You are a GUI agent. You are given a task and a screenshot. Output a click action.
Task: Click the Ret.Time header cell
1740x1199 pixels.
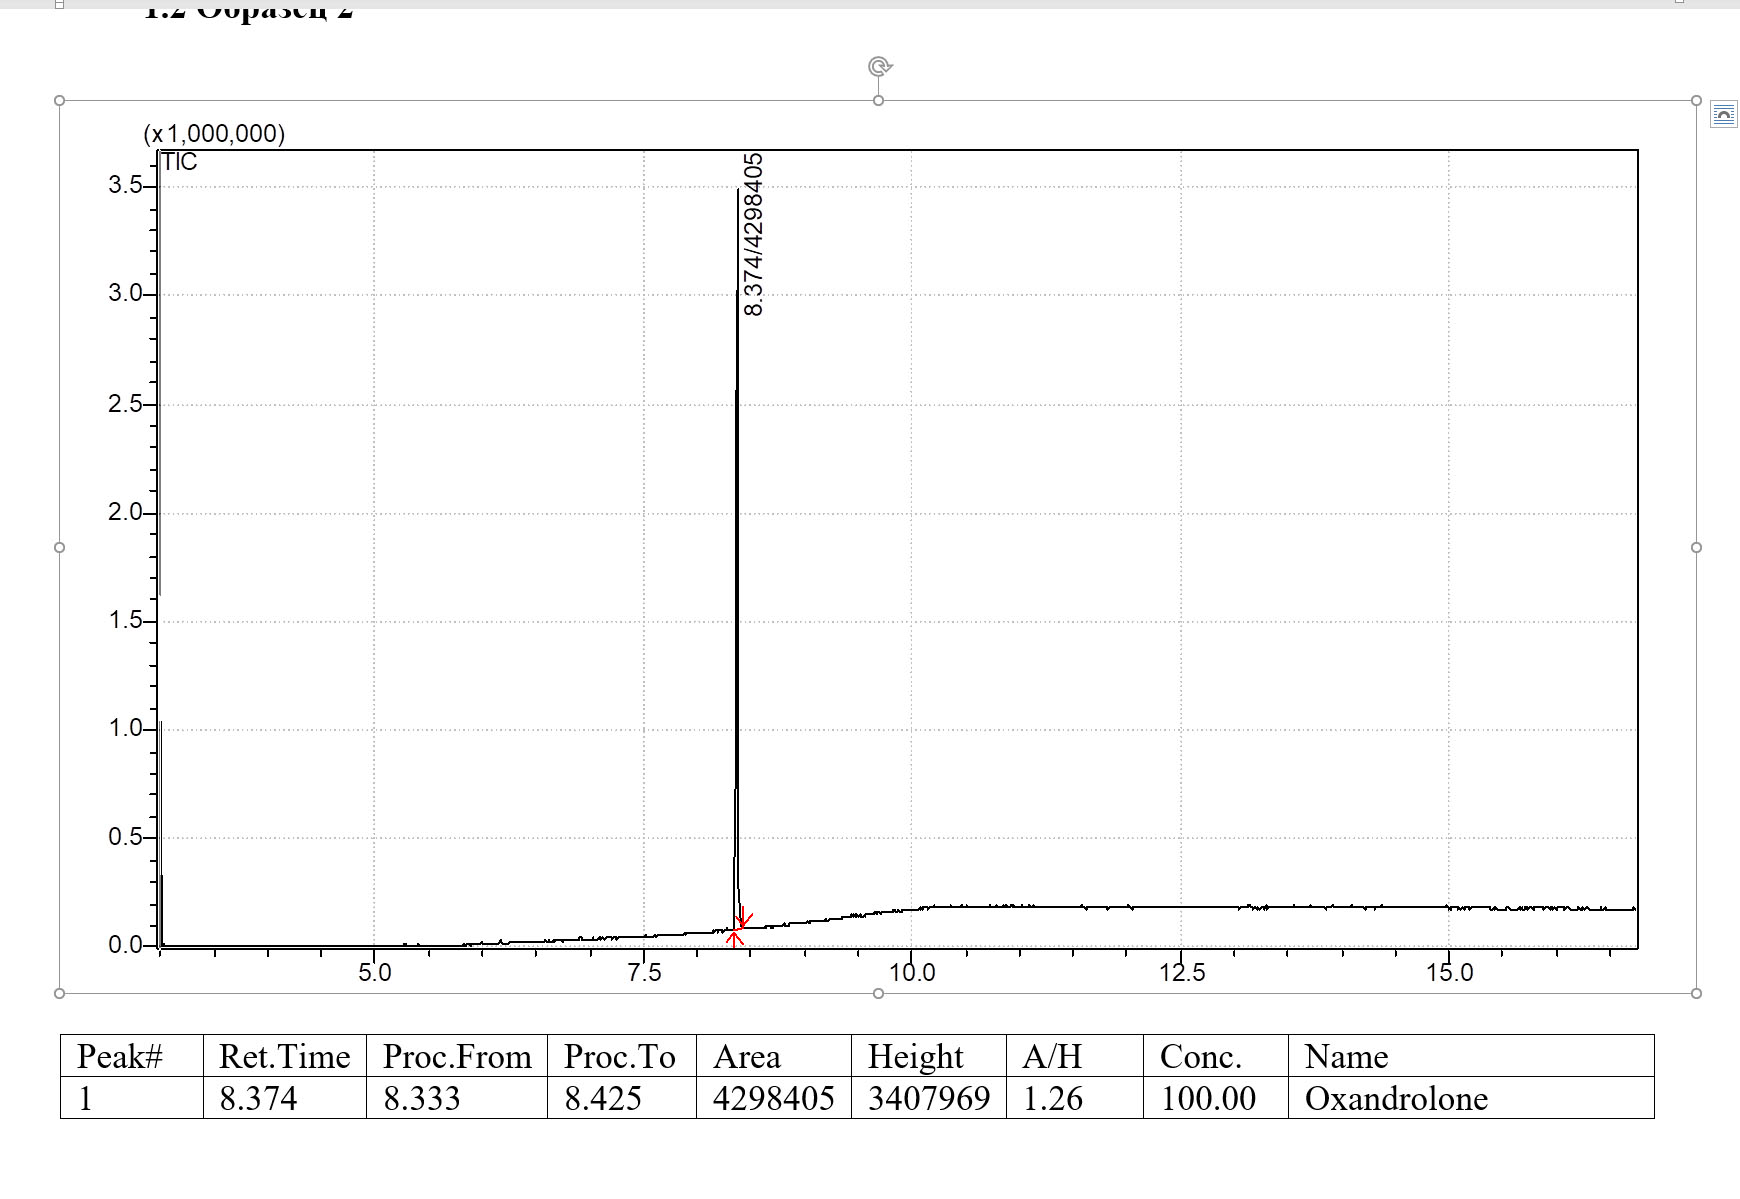point(284,1056)
